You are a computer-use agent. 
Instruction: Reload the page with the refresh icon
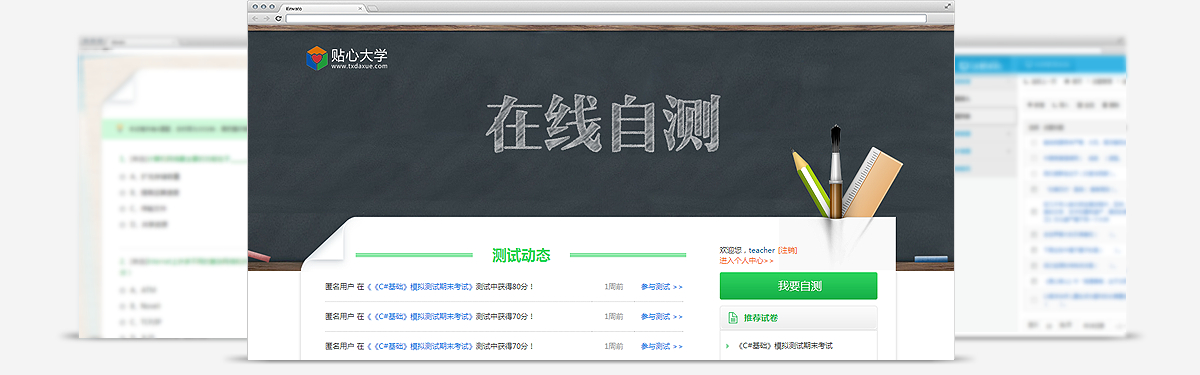point(278,19)
